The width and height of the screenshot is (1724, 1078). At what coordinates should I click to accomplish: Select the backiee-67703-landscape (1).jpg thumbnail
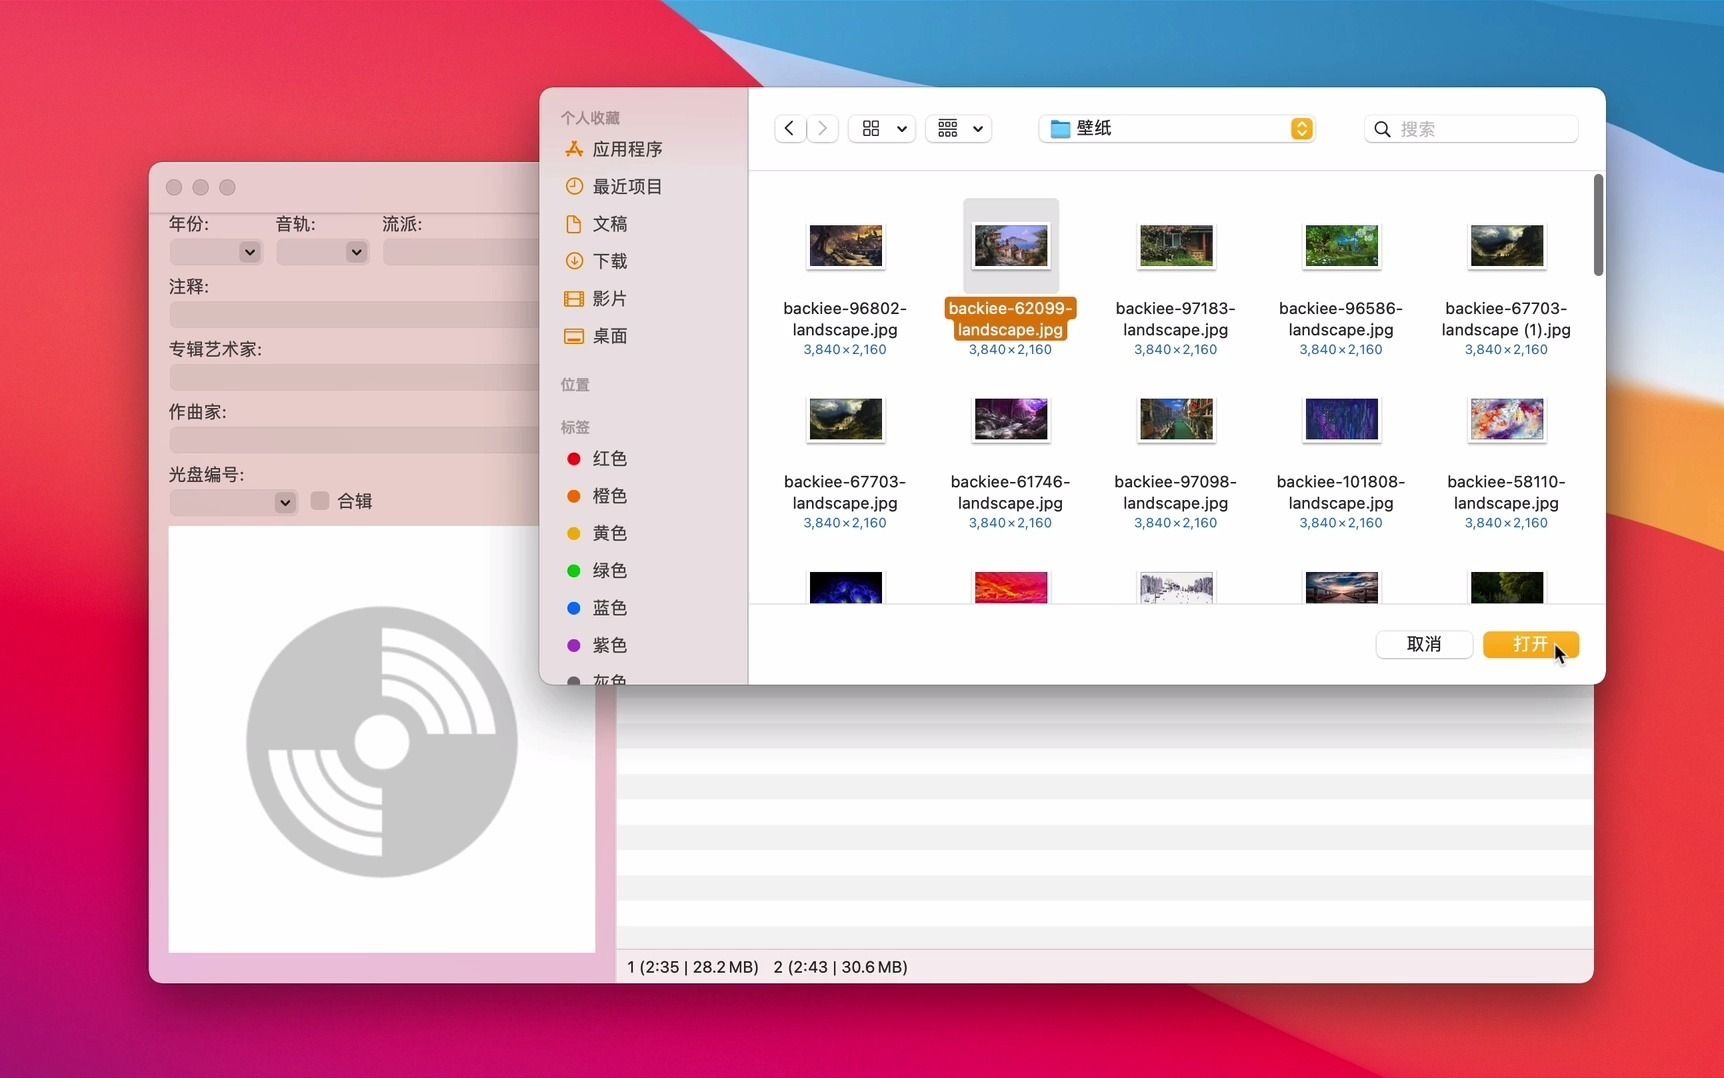pos(1506,246)
